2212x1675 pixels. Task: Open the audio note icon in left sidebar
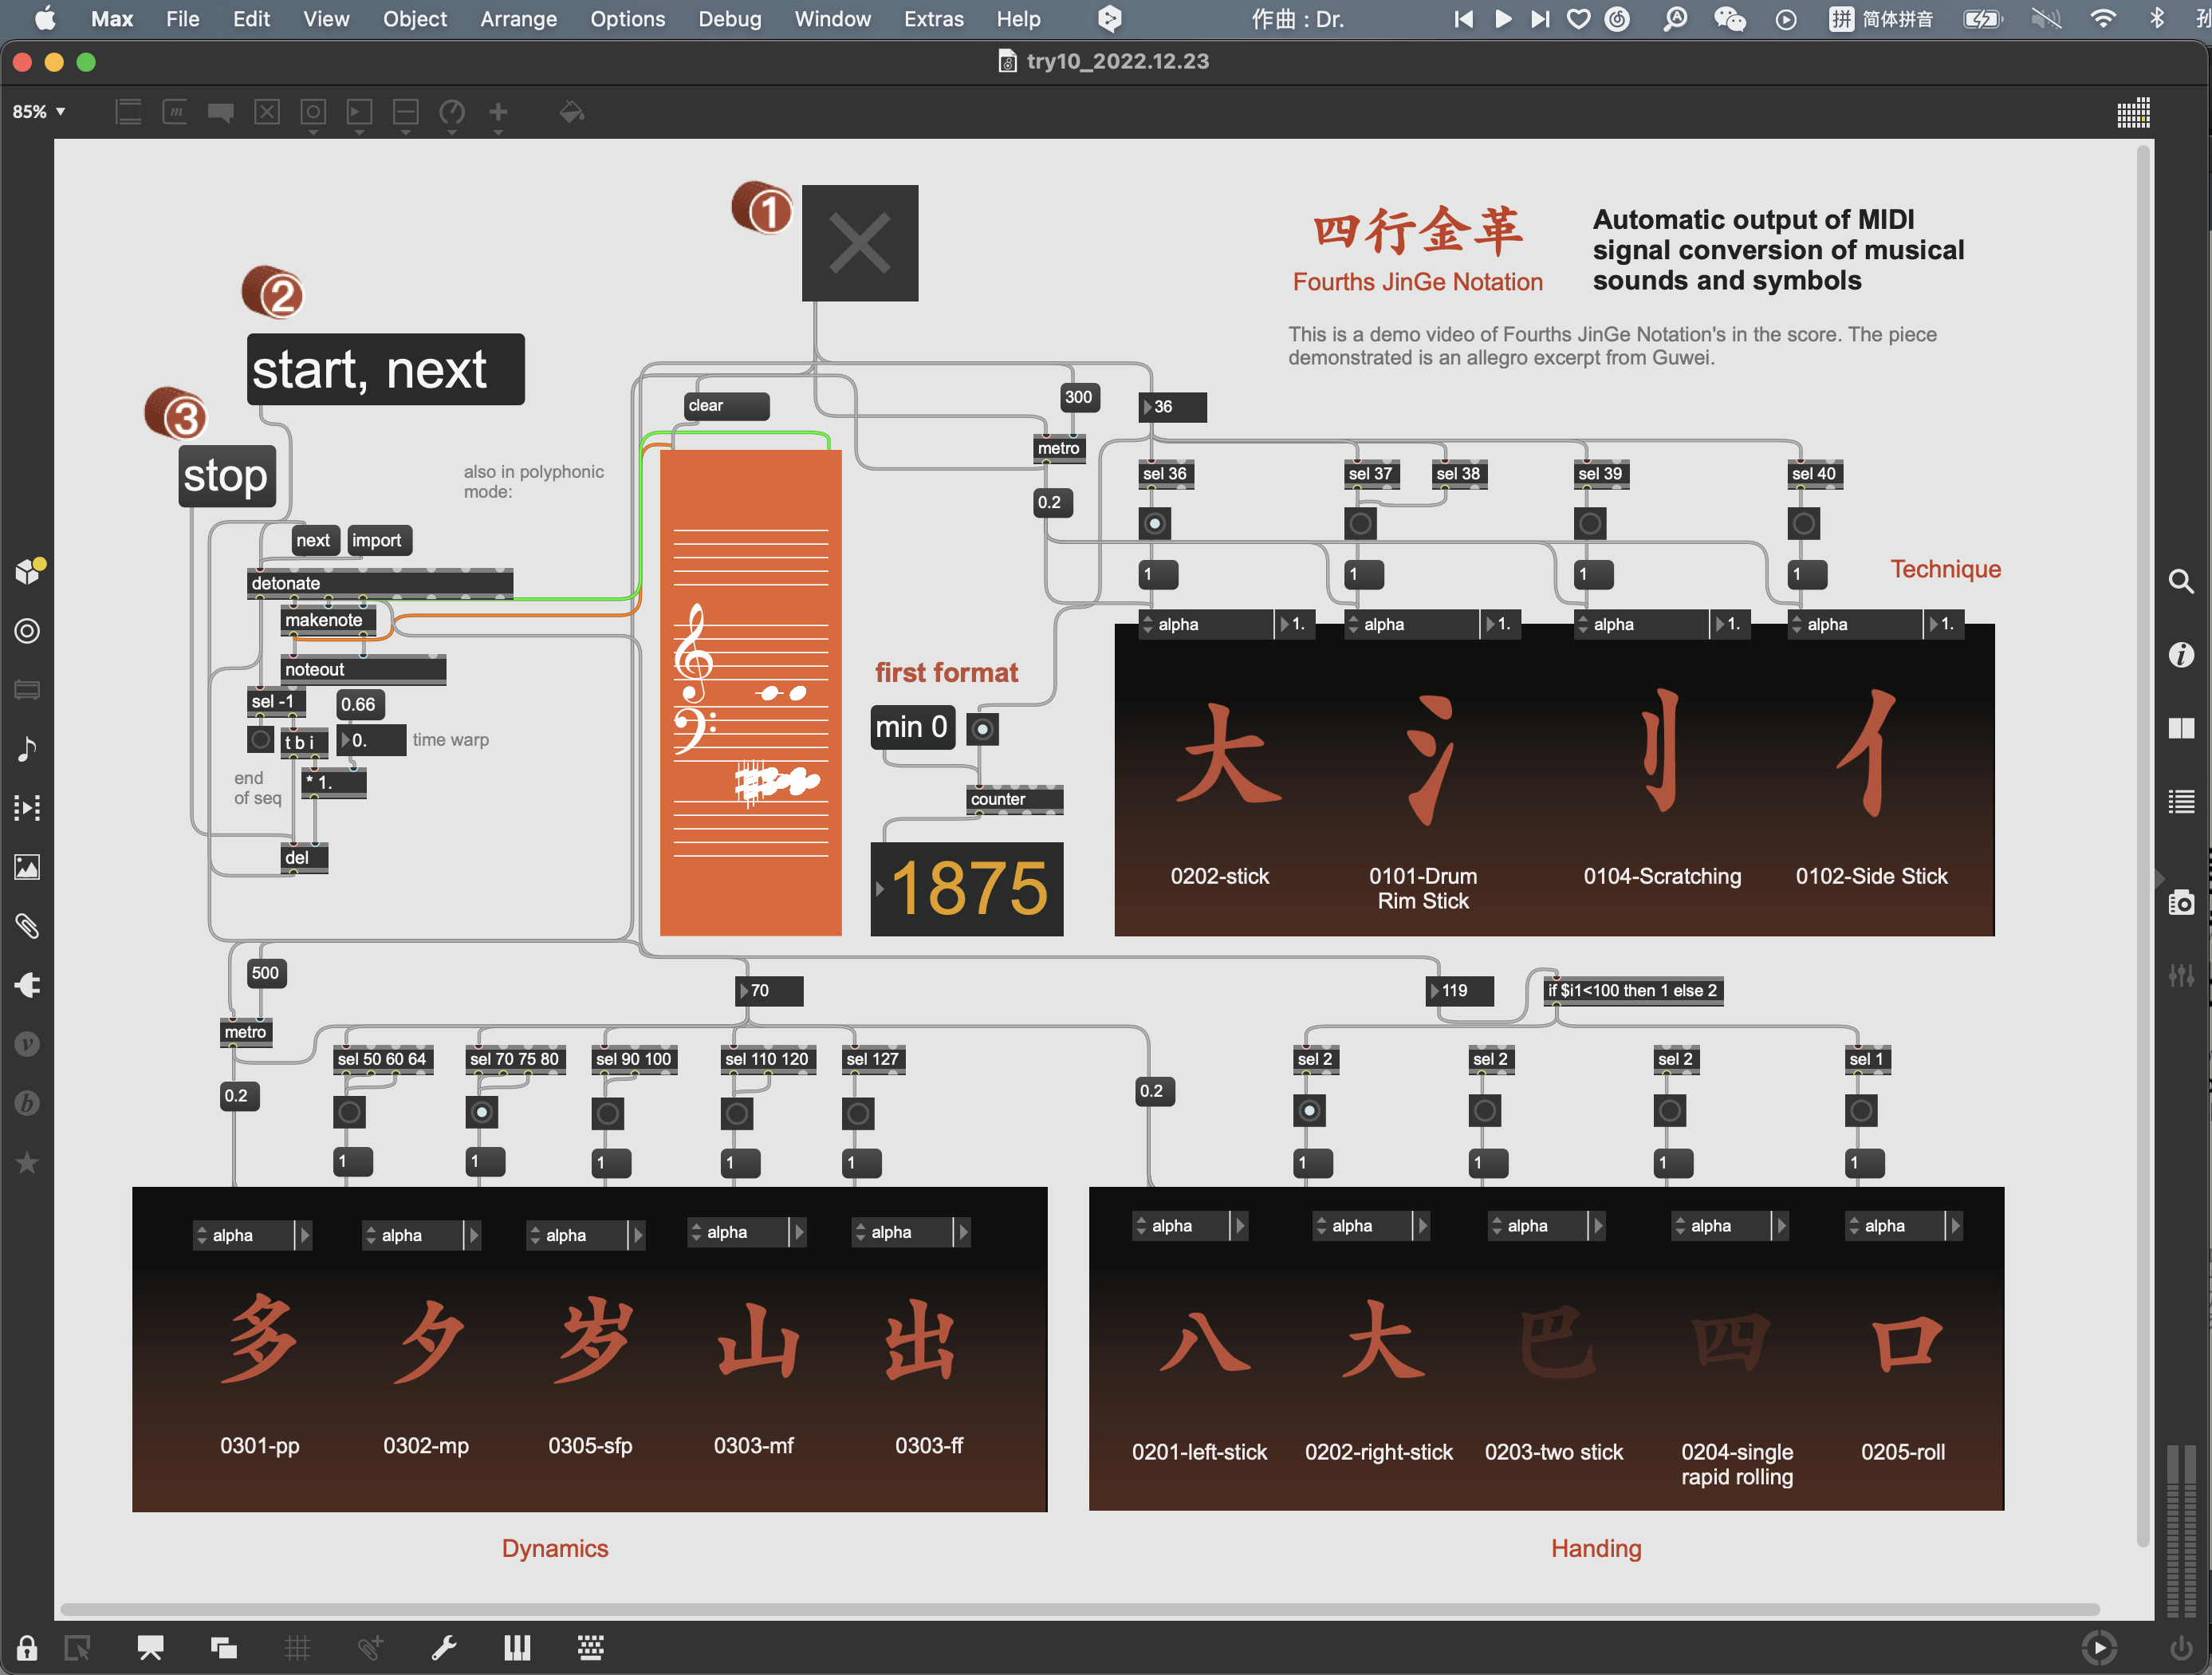(27, 748)
